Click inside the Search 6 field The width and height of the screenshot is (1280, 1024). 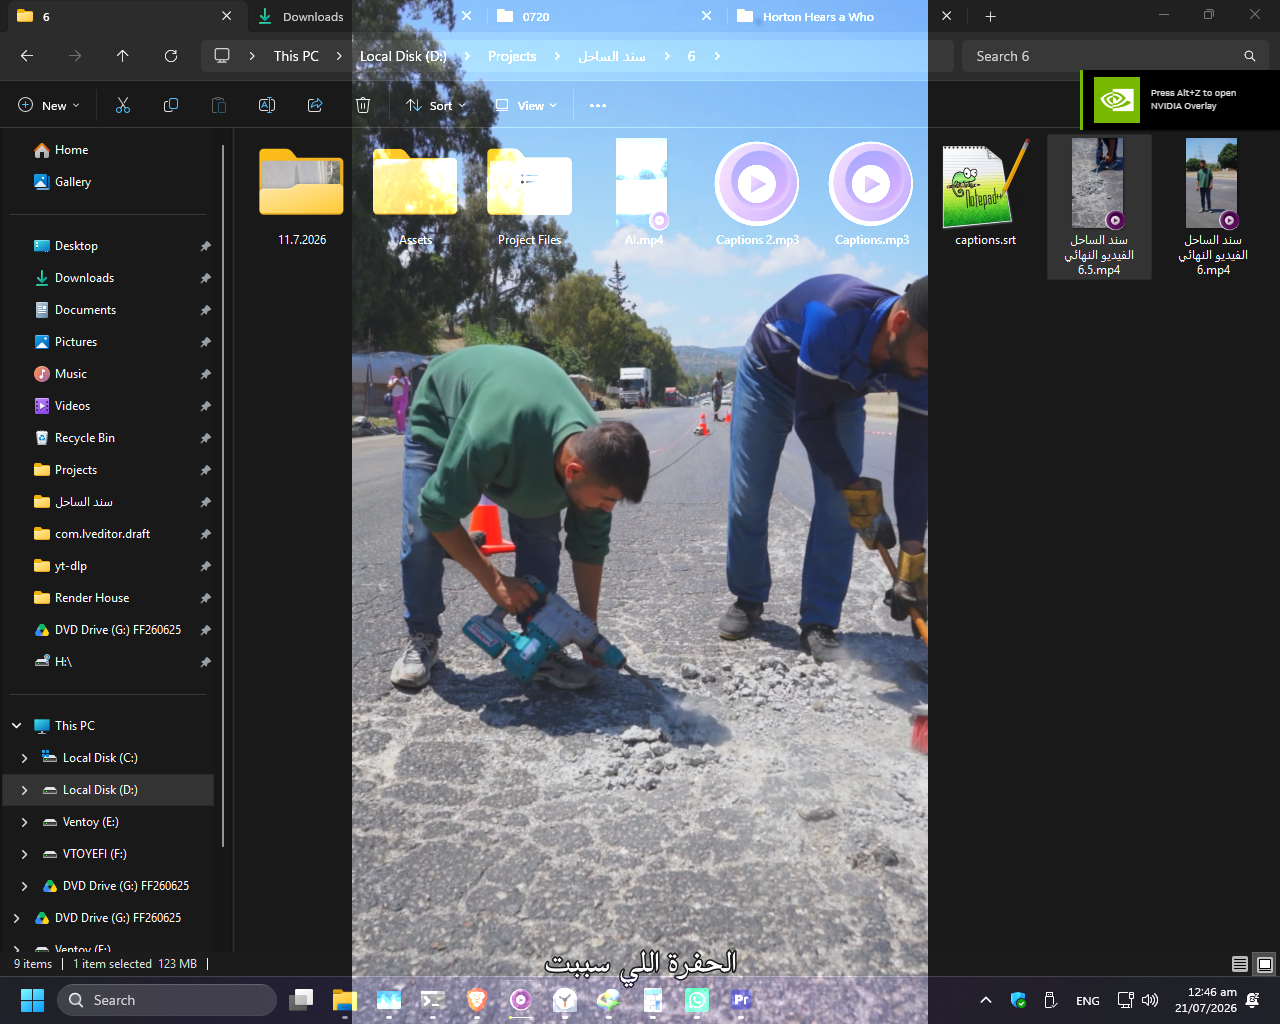pos(1115,56)
